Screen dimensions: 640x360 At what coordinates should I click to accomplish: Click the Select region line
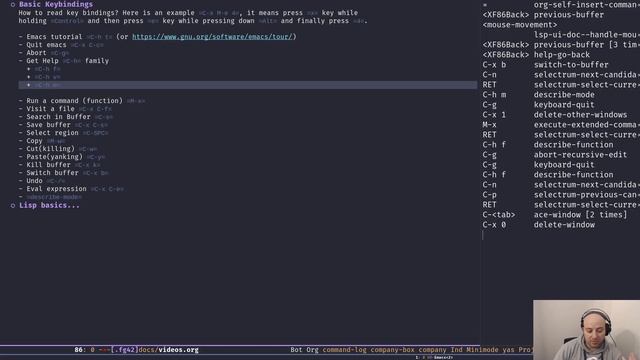coord(63,133)
